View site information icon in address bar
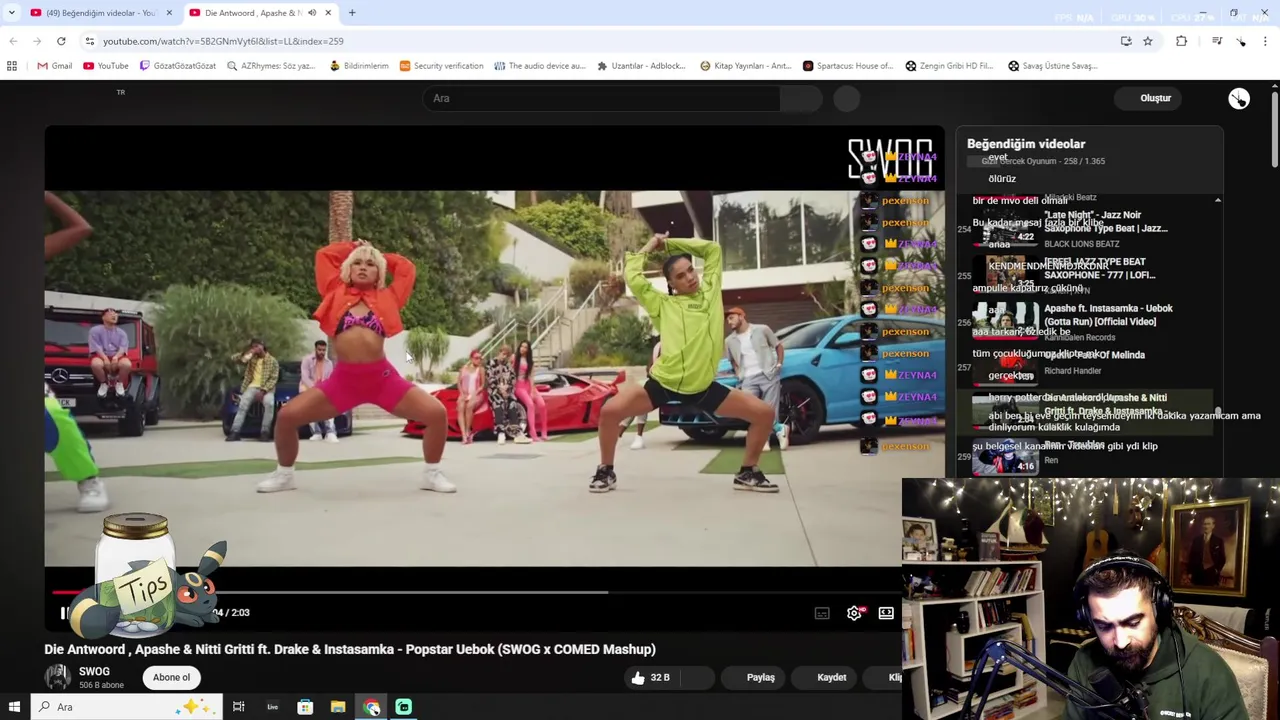This screenshot has width=1280, height=720. [90, 41]
